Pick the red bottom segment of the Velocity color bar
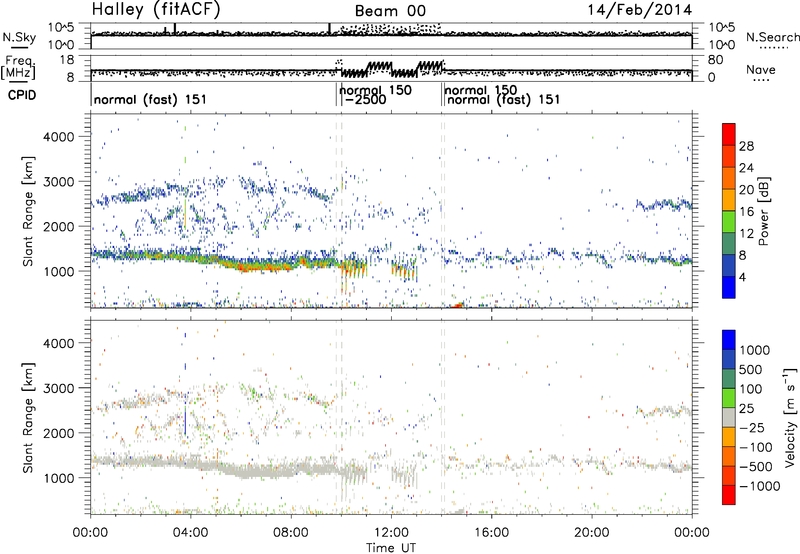Screen dimensions: 800x554 point(729,495)
